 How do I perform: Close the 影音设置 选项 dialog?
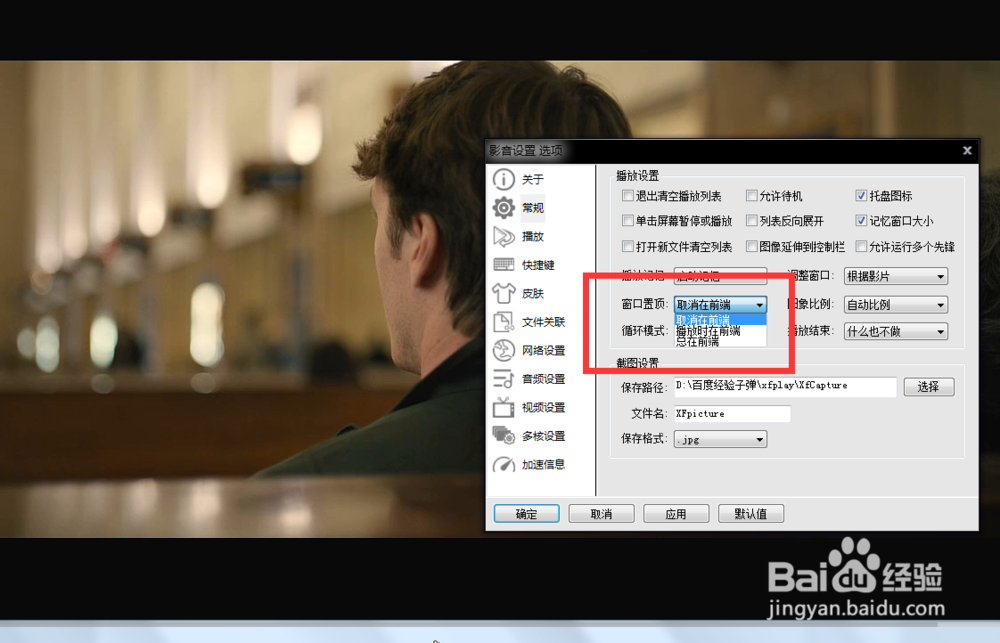click(x=967, y=151)
